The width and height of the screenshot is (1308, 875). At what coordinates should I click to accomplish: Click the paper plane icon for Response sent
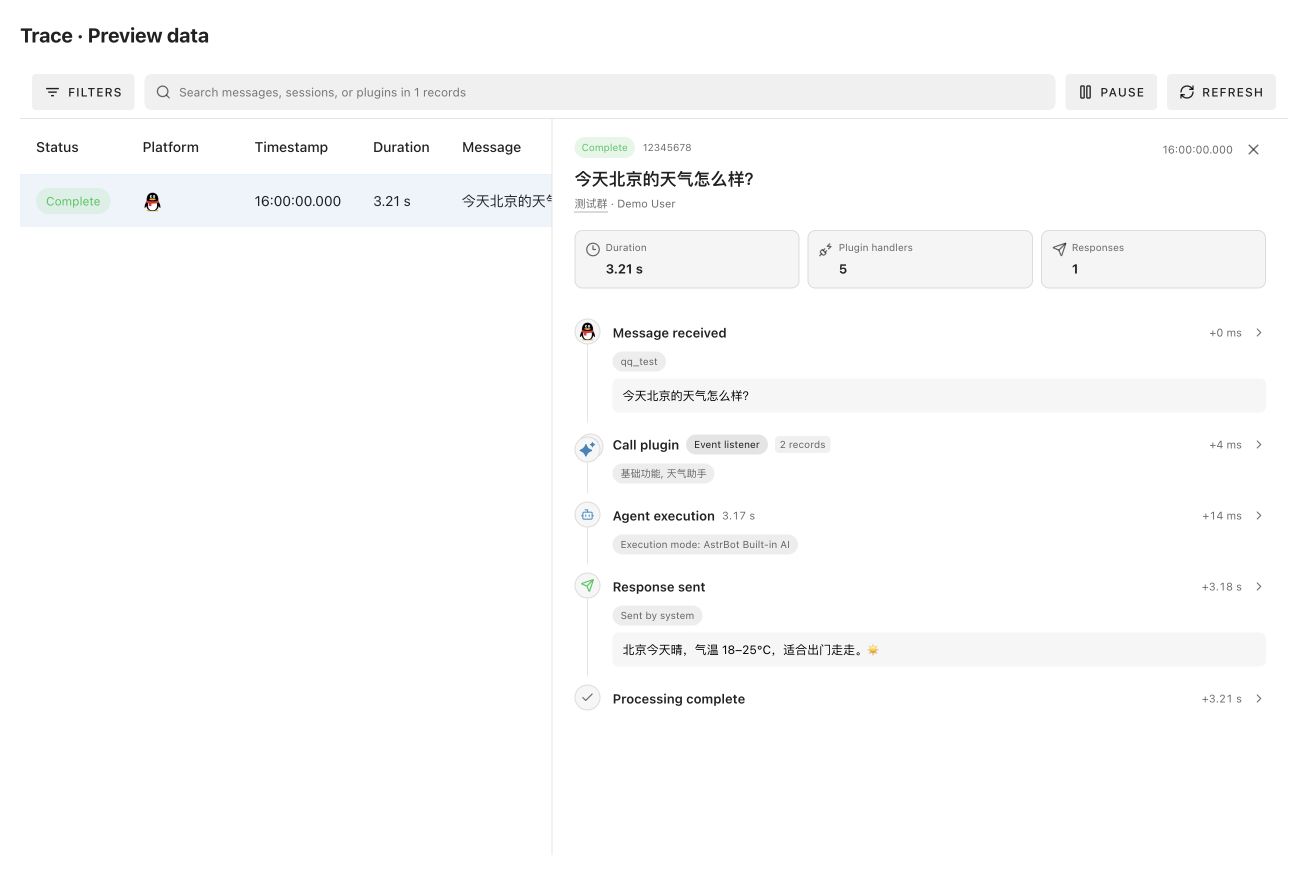[587, 586]
